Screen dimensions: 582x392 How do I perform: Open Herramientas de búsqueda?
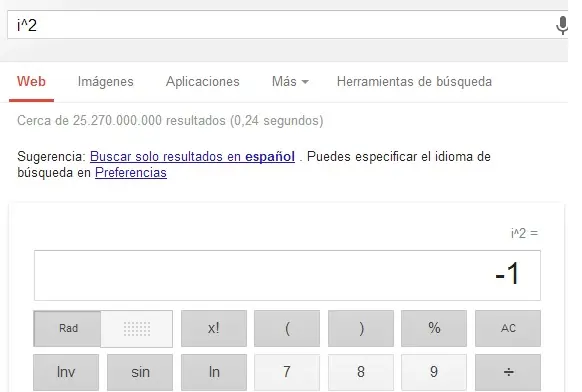tap(414, 81)
